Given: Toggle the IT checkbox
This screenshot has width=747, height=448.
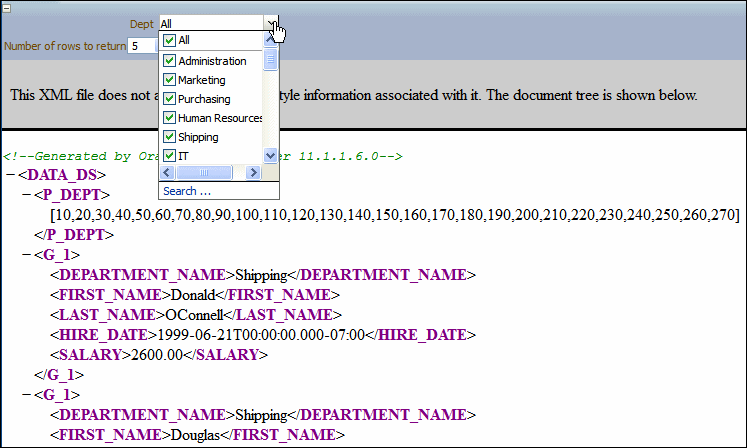Looking at the screenshot, I should [169, 155].
